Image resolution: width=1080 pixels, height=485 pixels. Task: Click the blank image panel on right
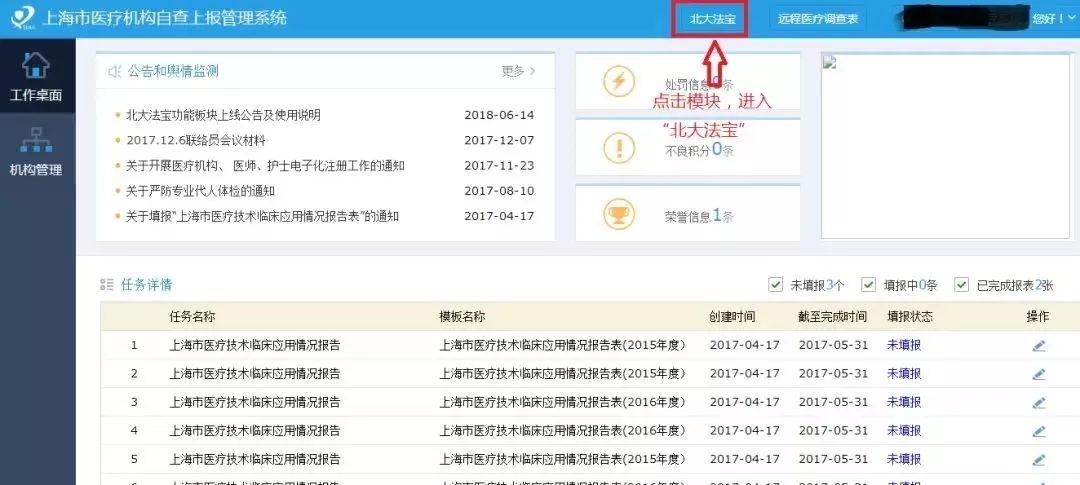pyautogui.click(x=945, y=146)
